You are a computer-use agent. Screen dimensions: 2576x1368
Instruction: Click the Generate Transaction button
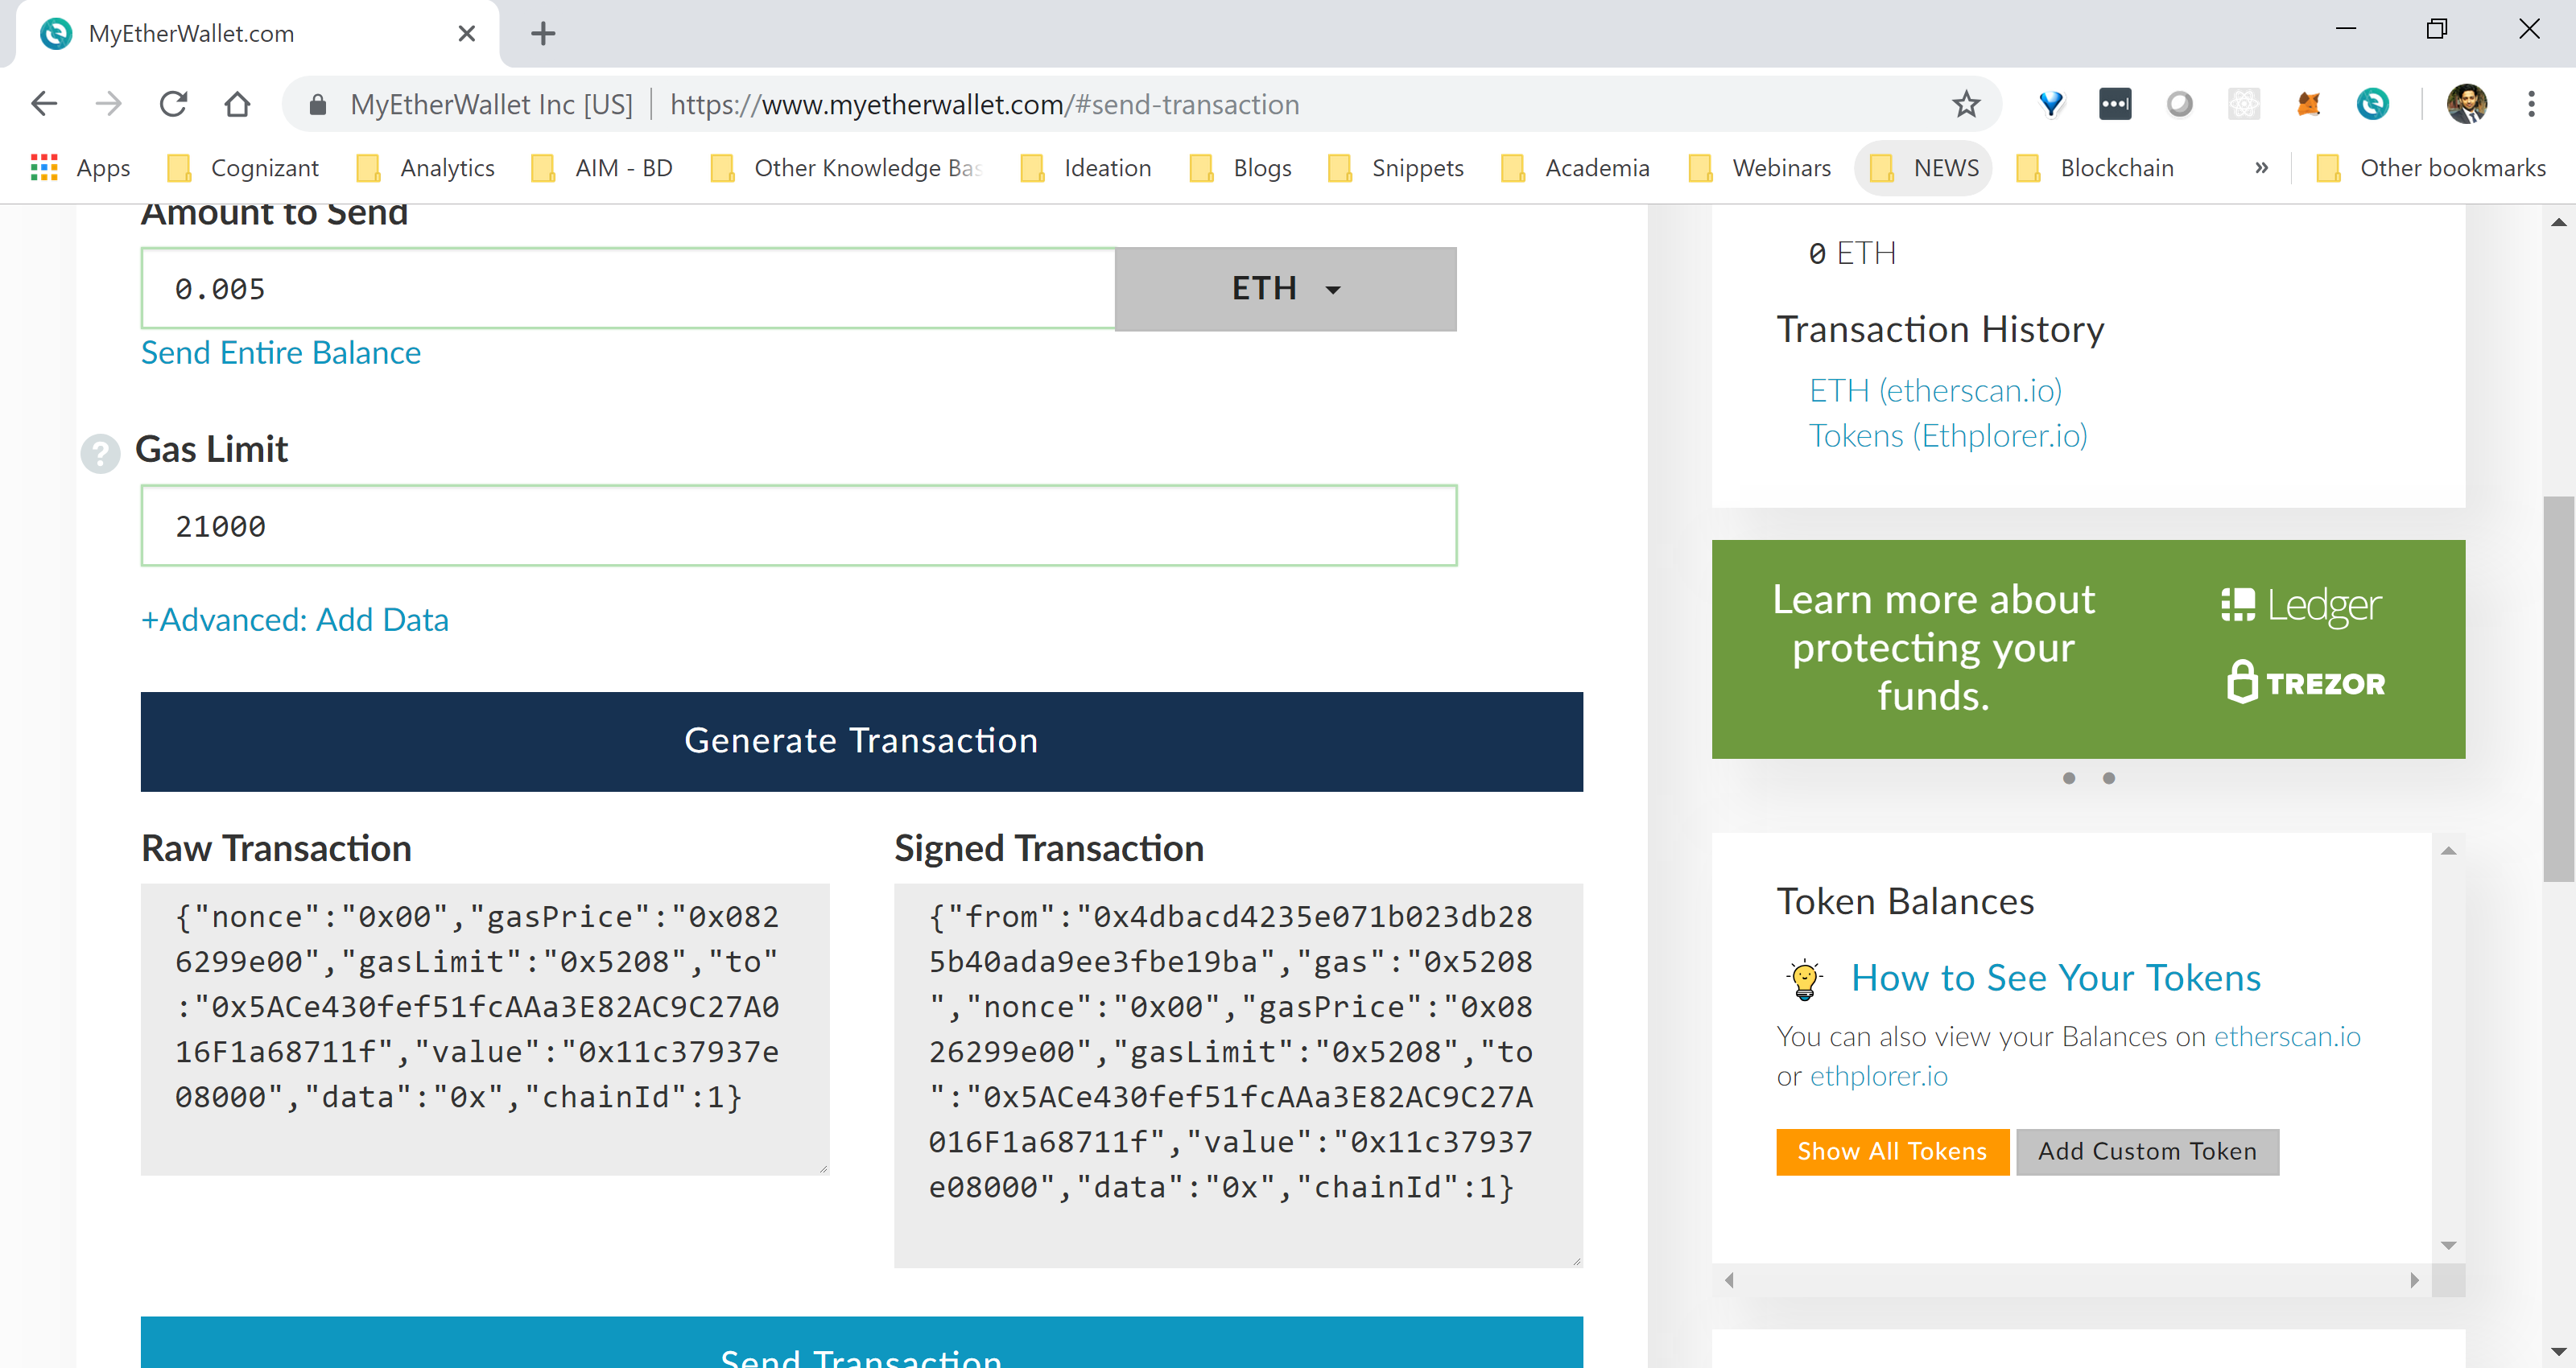[x=862, y=740]
